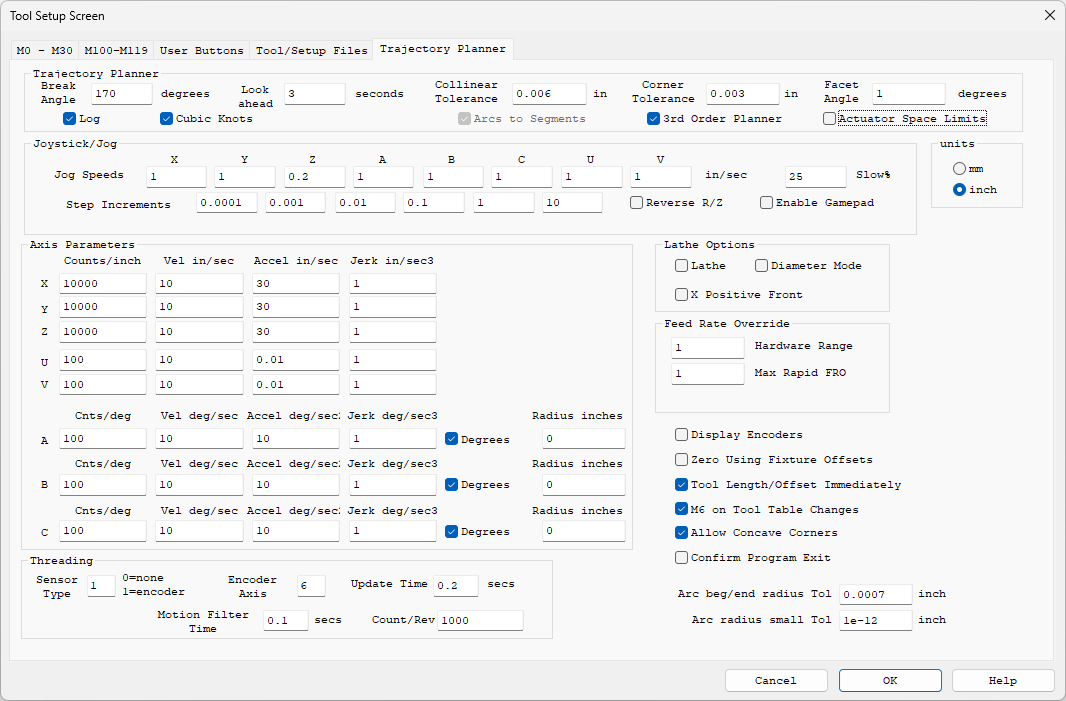
Task: Go to the User Buttons tab
Action: 201,50
